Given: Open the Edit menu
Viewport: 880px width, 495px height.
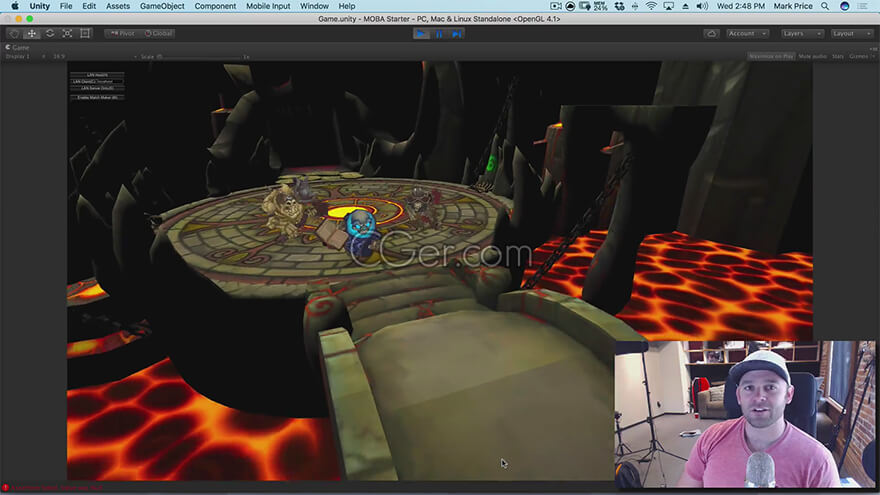Looking at the screenshot, I should [89, 6].
